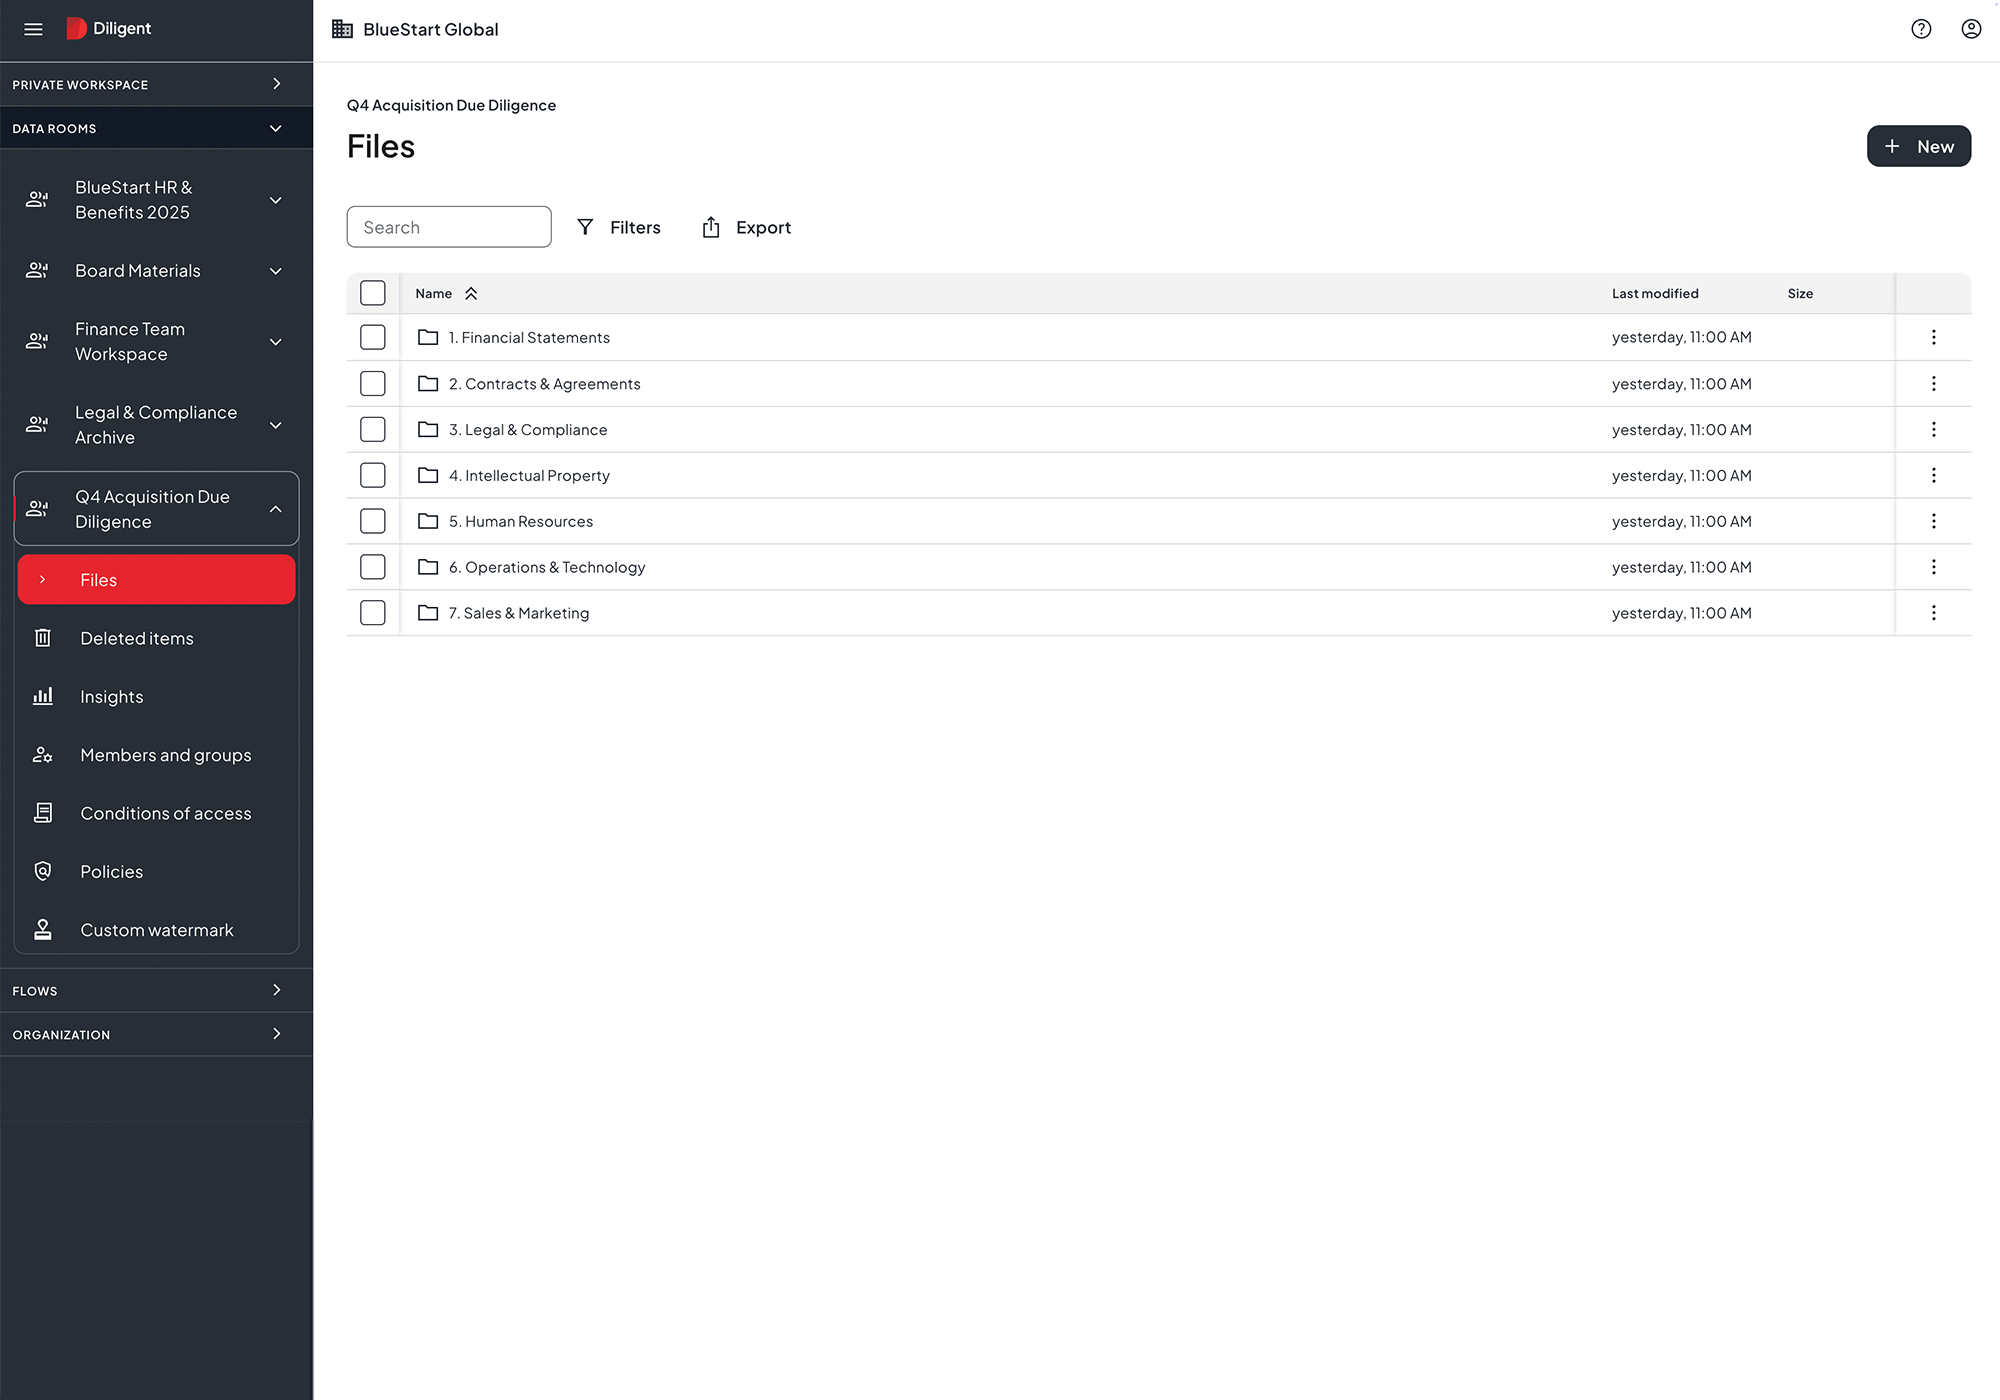The height and width of the screenshot is (1400, 2000).
Task: Open more options for 3. Legal & Compliance
Action: pyautogui.click(x=1933, y=429)
